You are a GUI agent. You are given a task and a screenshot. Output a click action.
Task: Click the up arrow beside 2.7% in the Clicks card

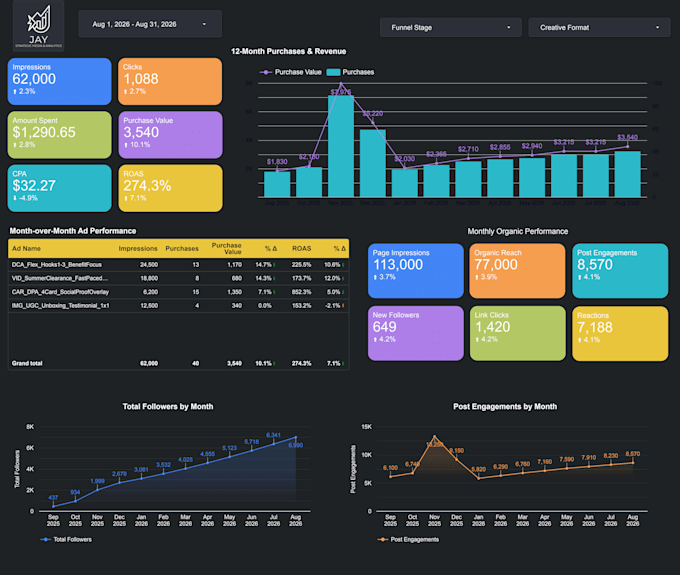pyautogui.click(x=125, y=91)
